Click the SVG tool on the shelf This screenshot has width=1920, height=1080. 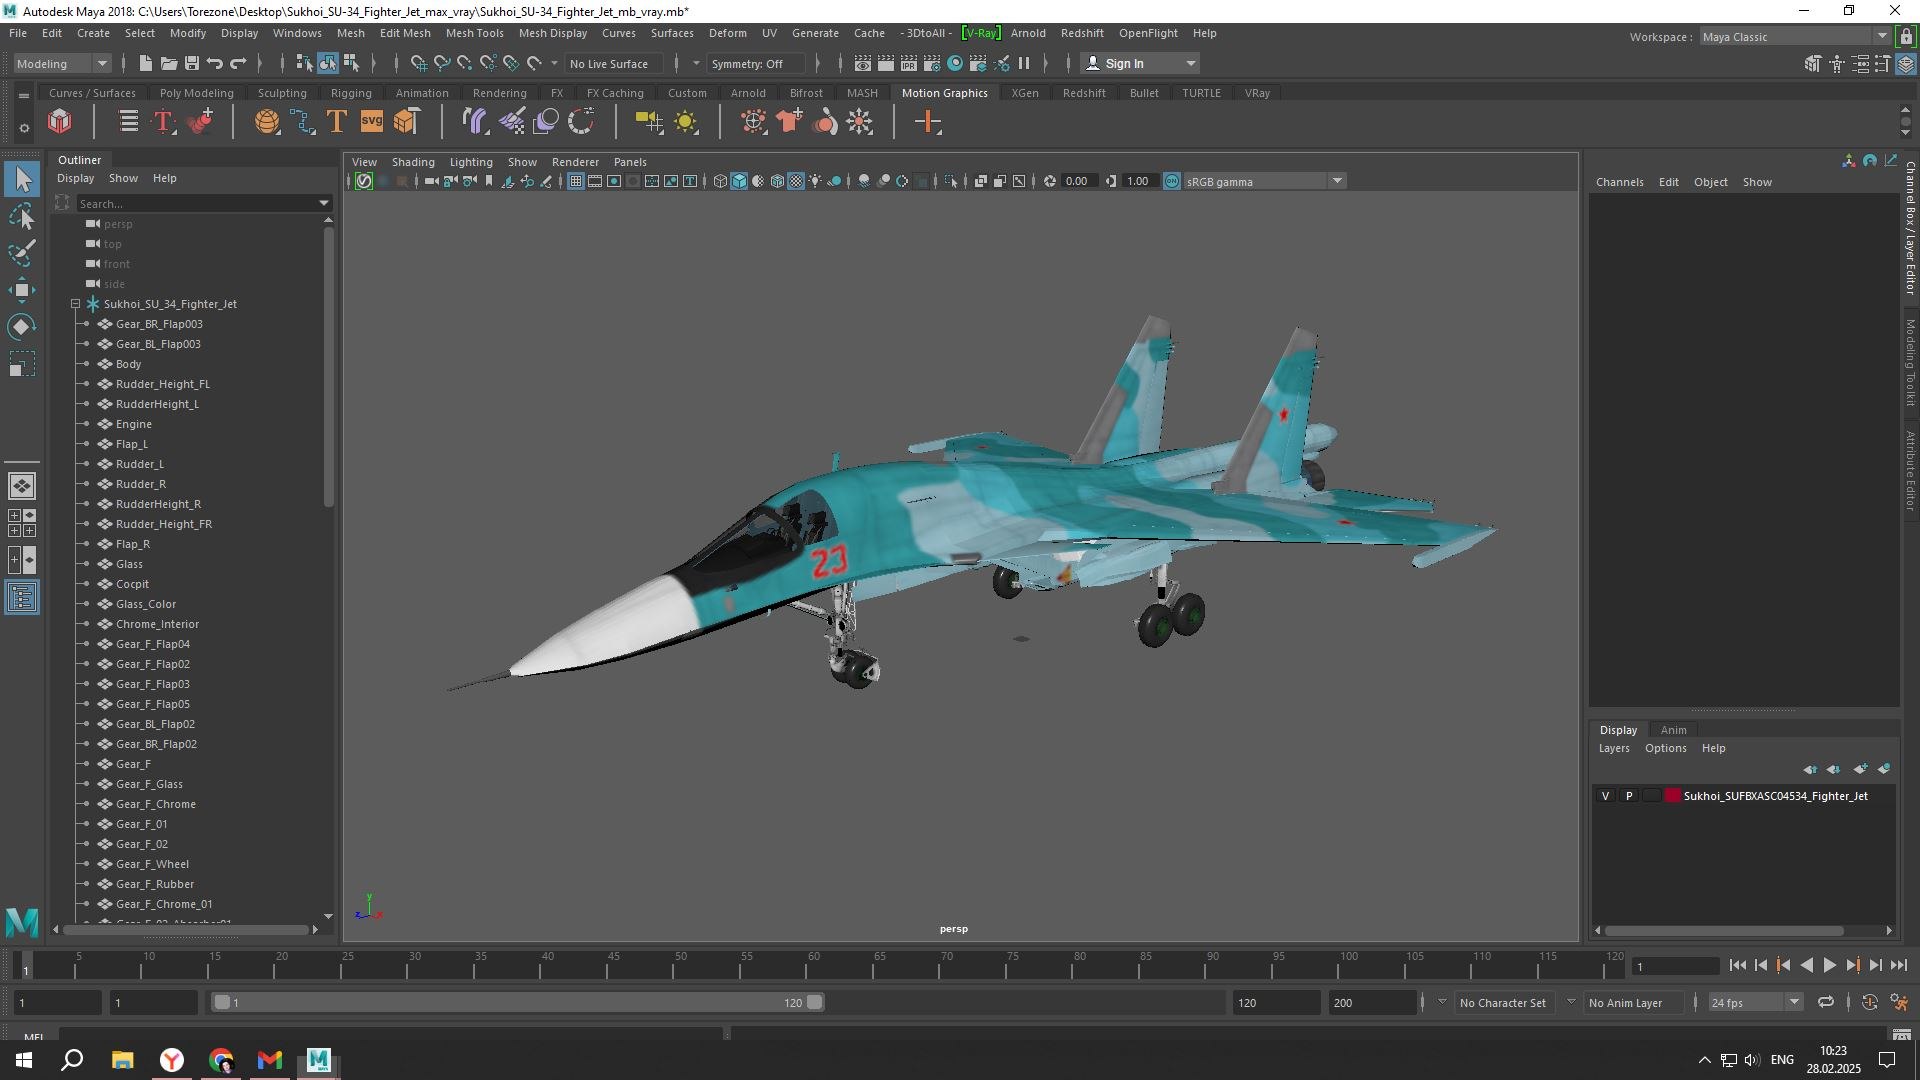coord(372,122)
